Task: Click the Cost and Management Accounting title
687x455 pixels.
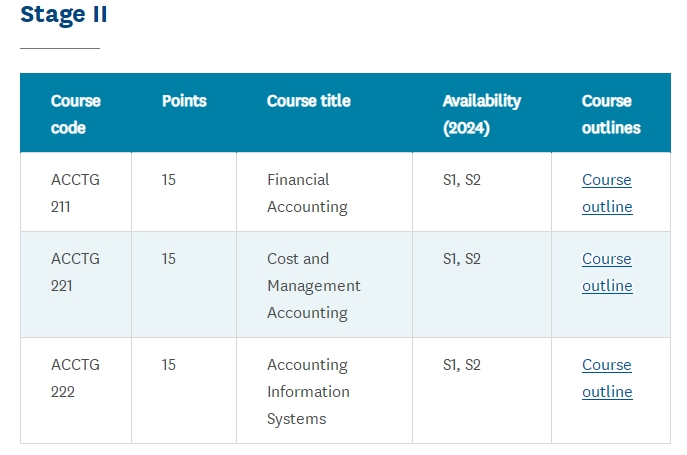Action: [314, 285]
